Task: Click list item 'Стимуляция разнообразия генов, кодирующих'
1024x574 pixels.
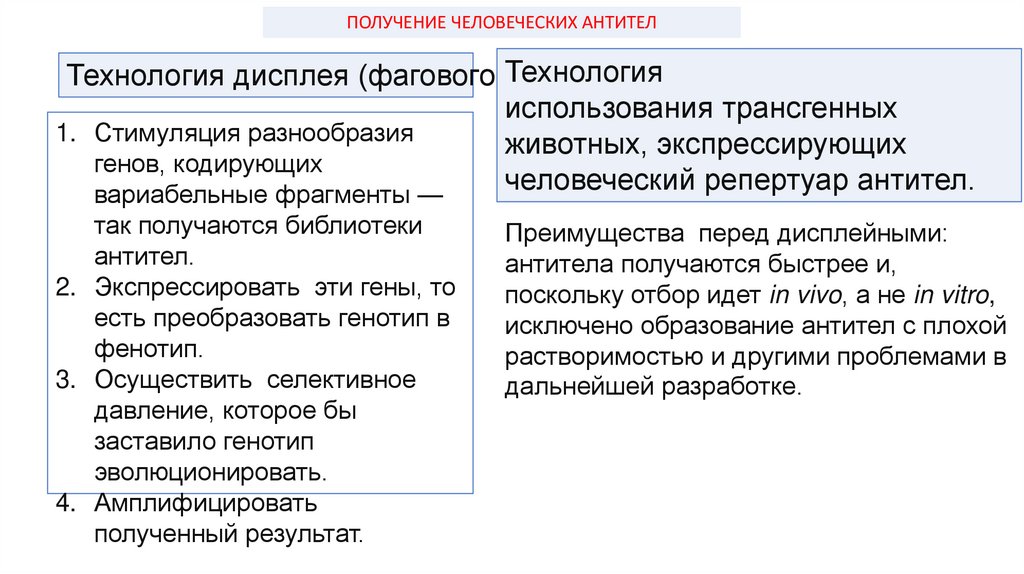Action: [x=253, y=148]
